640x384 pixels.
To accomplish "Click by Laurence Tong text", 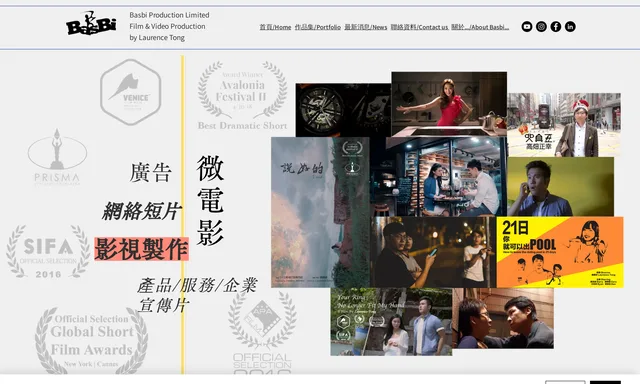I will coord(157,38).
